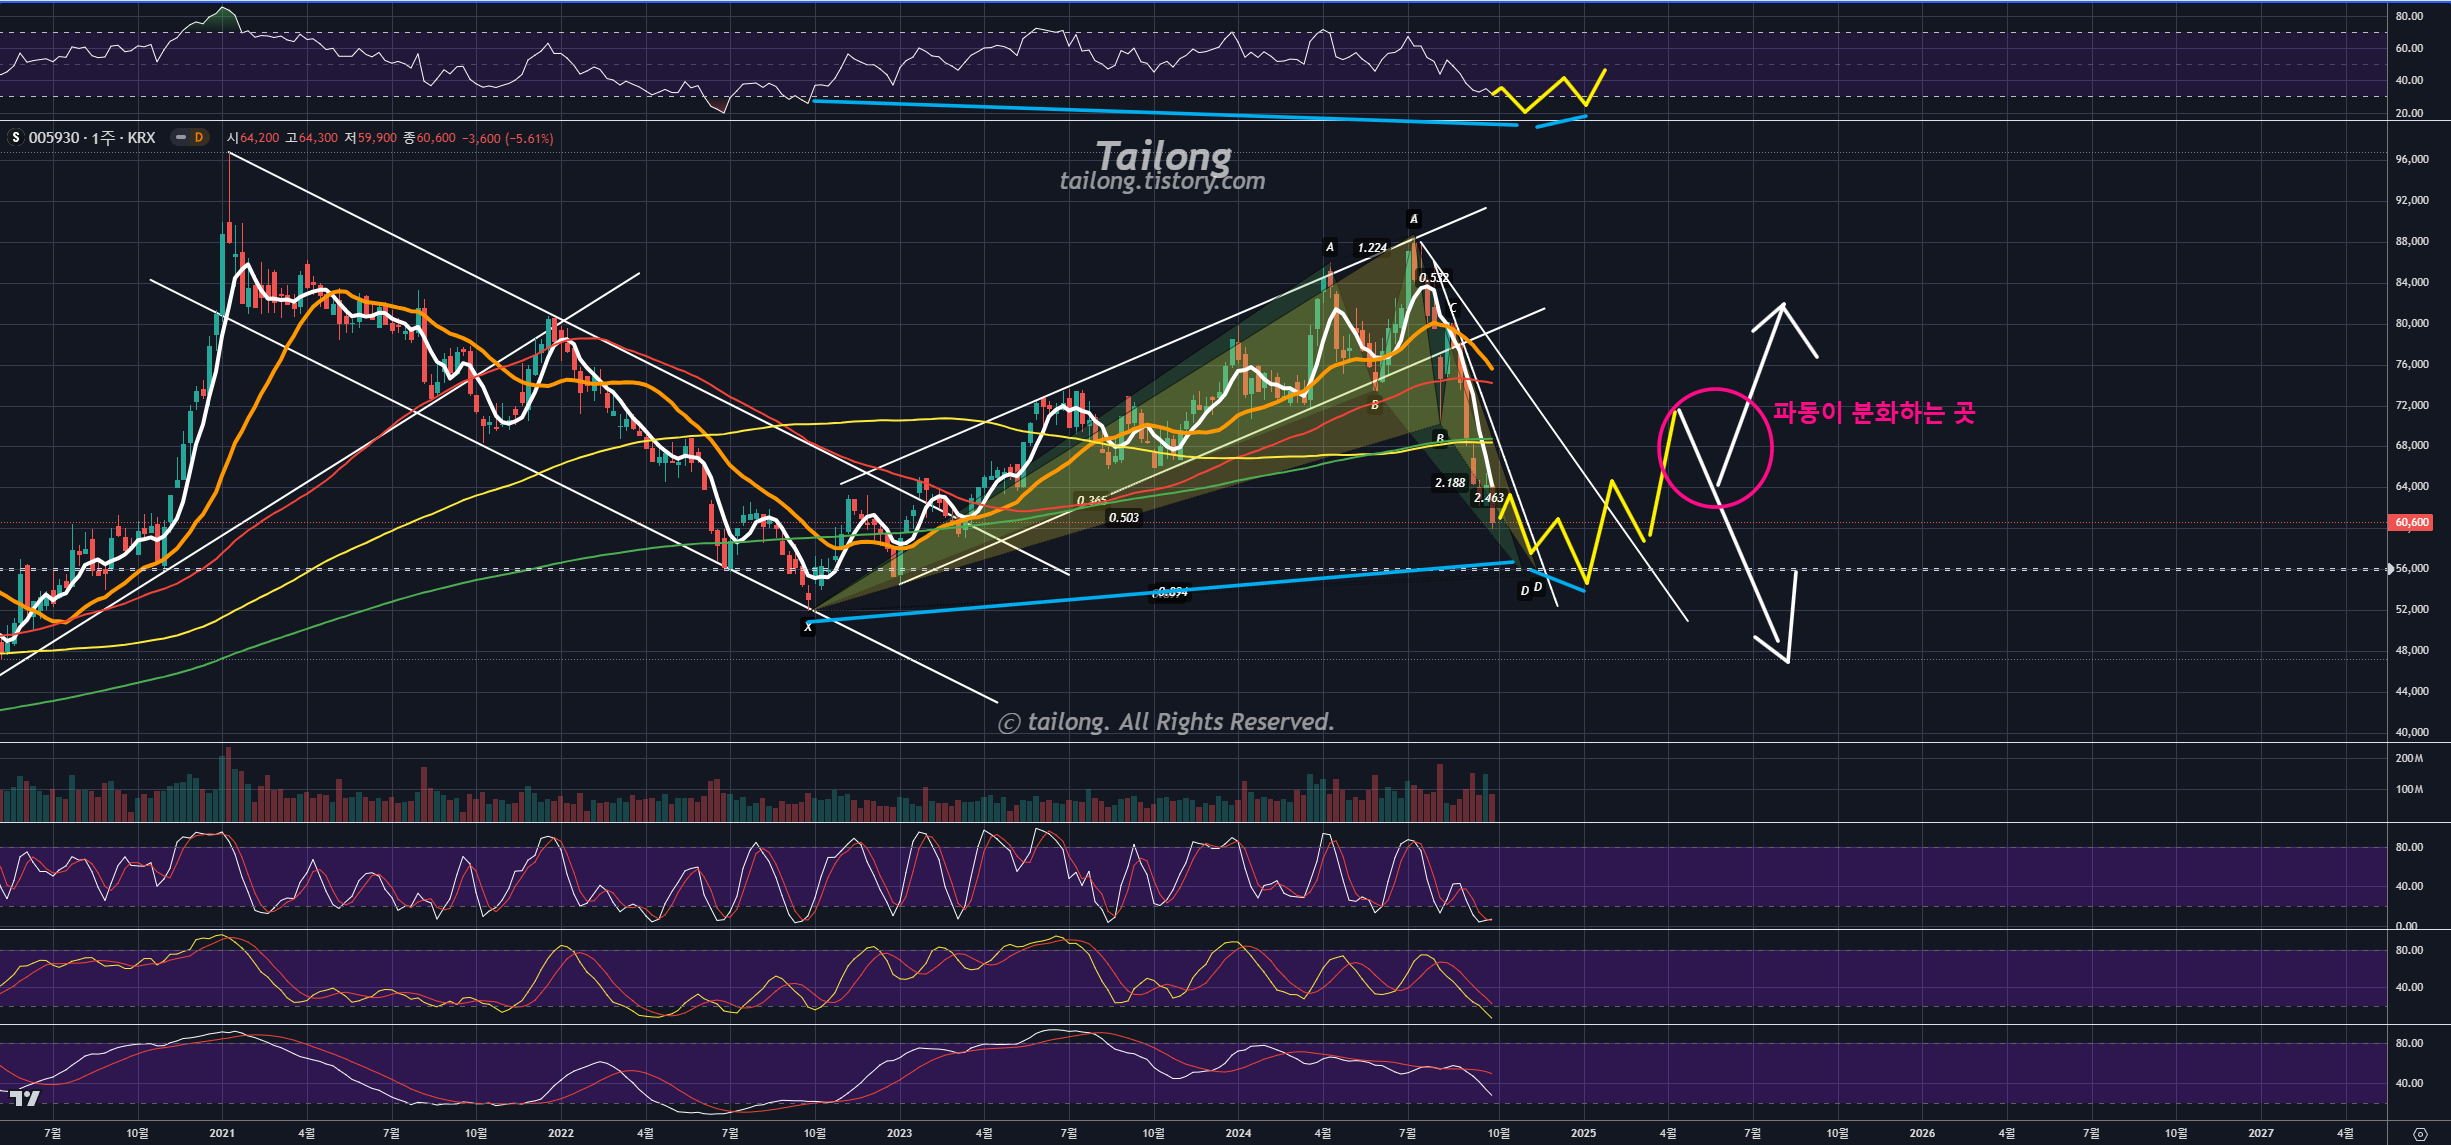
Task: Click the pink '파동이 분화하는 곳' text label
Action: [1874, 412]
